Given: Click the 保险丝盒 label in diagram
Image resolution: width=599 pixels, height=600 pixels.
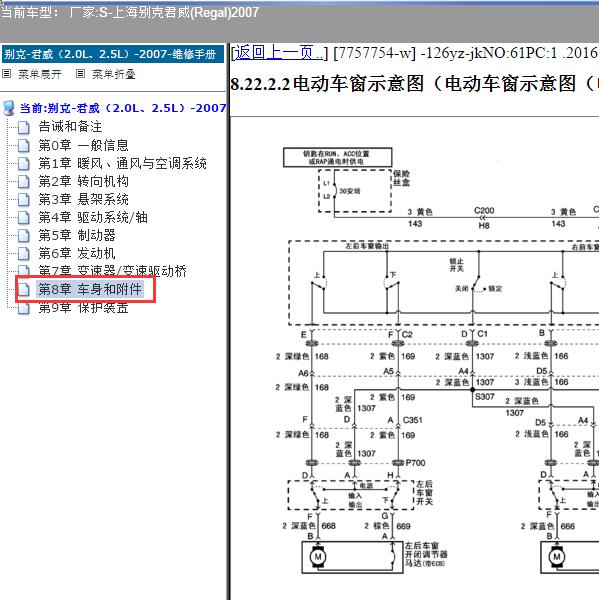Looking at the screenshot, I should coord(401,178).
